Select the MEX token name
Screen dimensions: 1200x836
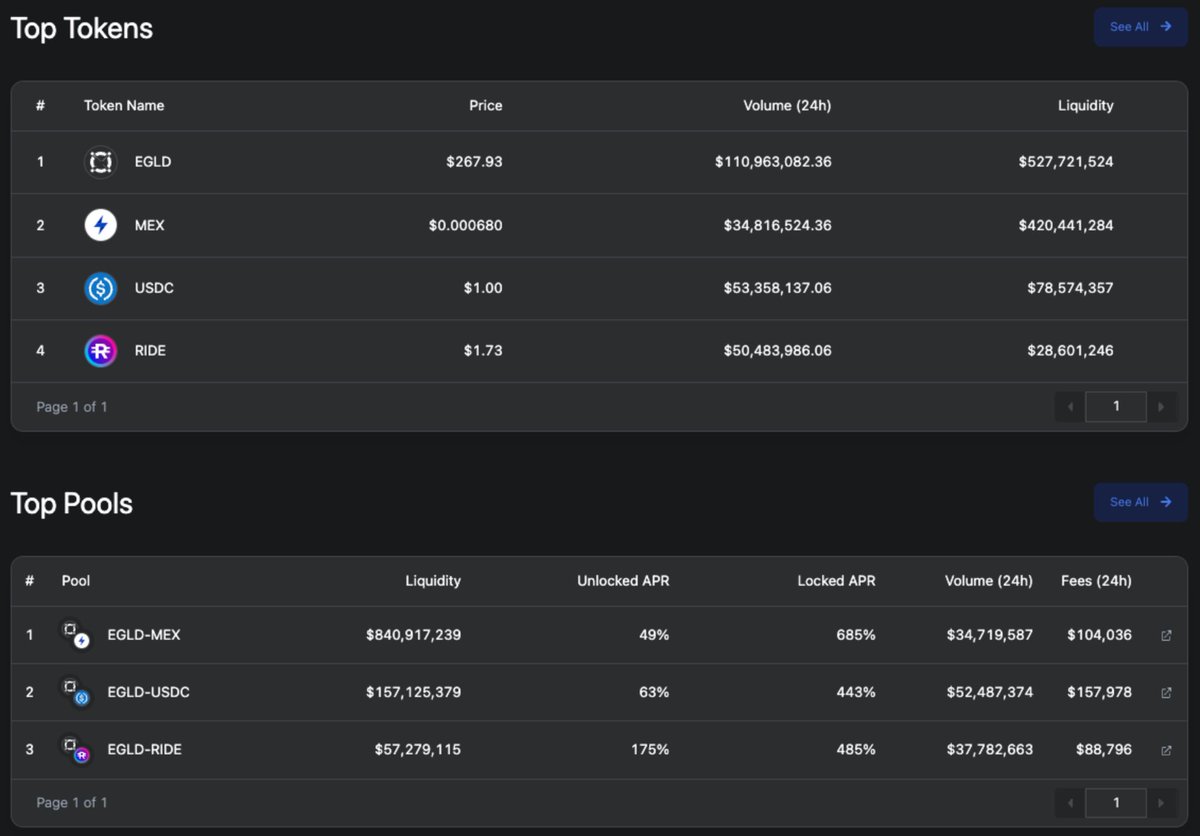150,225
